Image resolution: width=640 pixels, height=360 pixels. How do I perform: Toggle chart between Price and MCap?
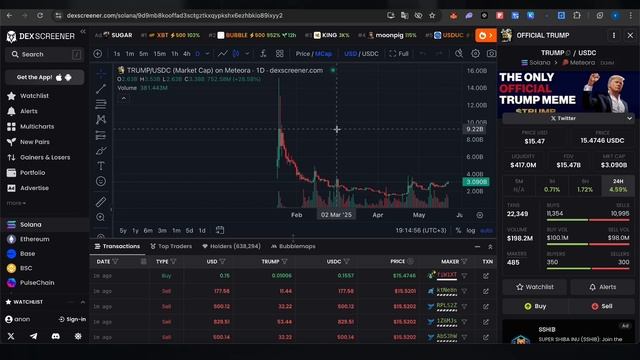[x=313, y=53]
